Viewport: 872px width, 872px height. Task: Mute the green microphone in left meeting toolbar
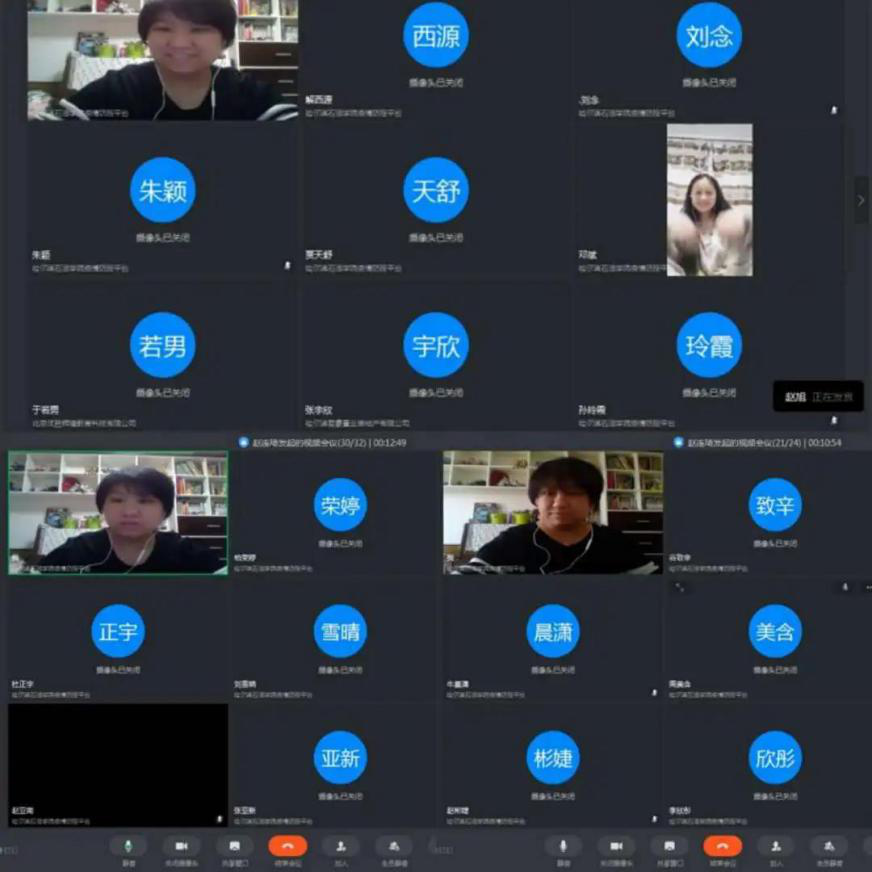[128, 846]
